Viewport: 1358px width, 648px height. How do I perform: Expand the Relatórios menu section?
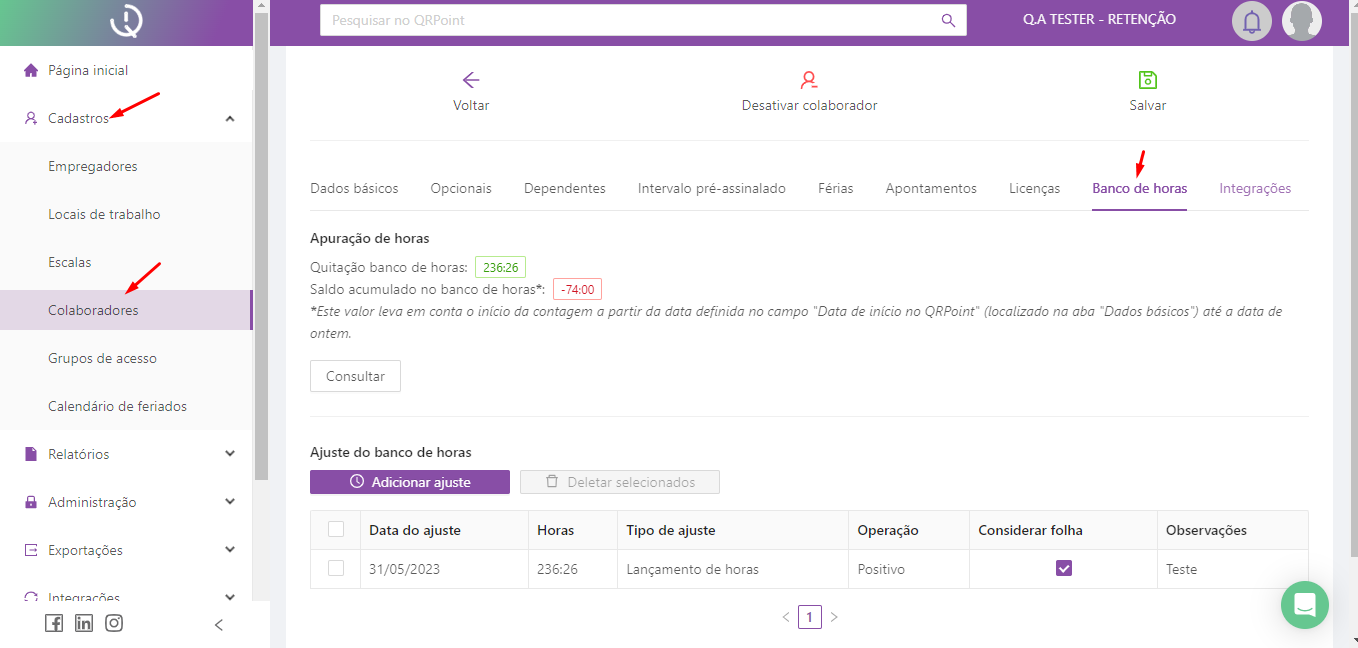coord(230,454)
